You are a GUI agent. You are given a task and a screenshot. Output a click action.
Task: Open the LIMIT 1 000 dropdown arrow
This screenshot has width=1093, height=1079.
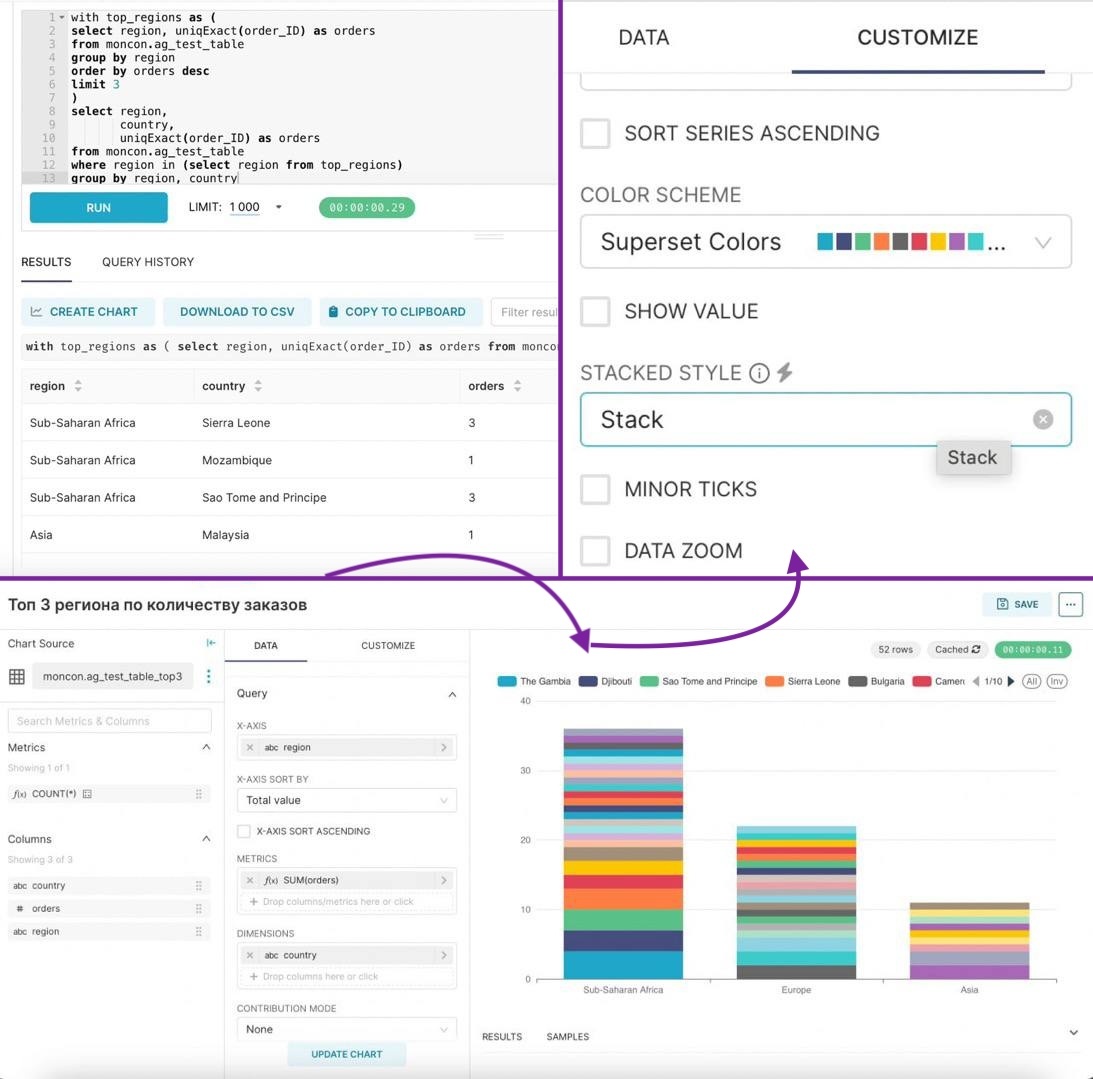(279, 207)
